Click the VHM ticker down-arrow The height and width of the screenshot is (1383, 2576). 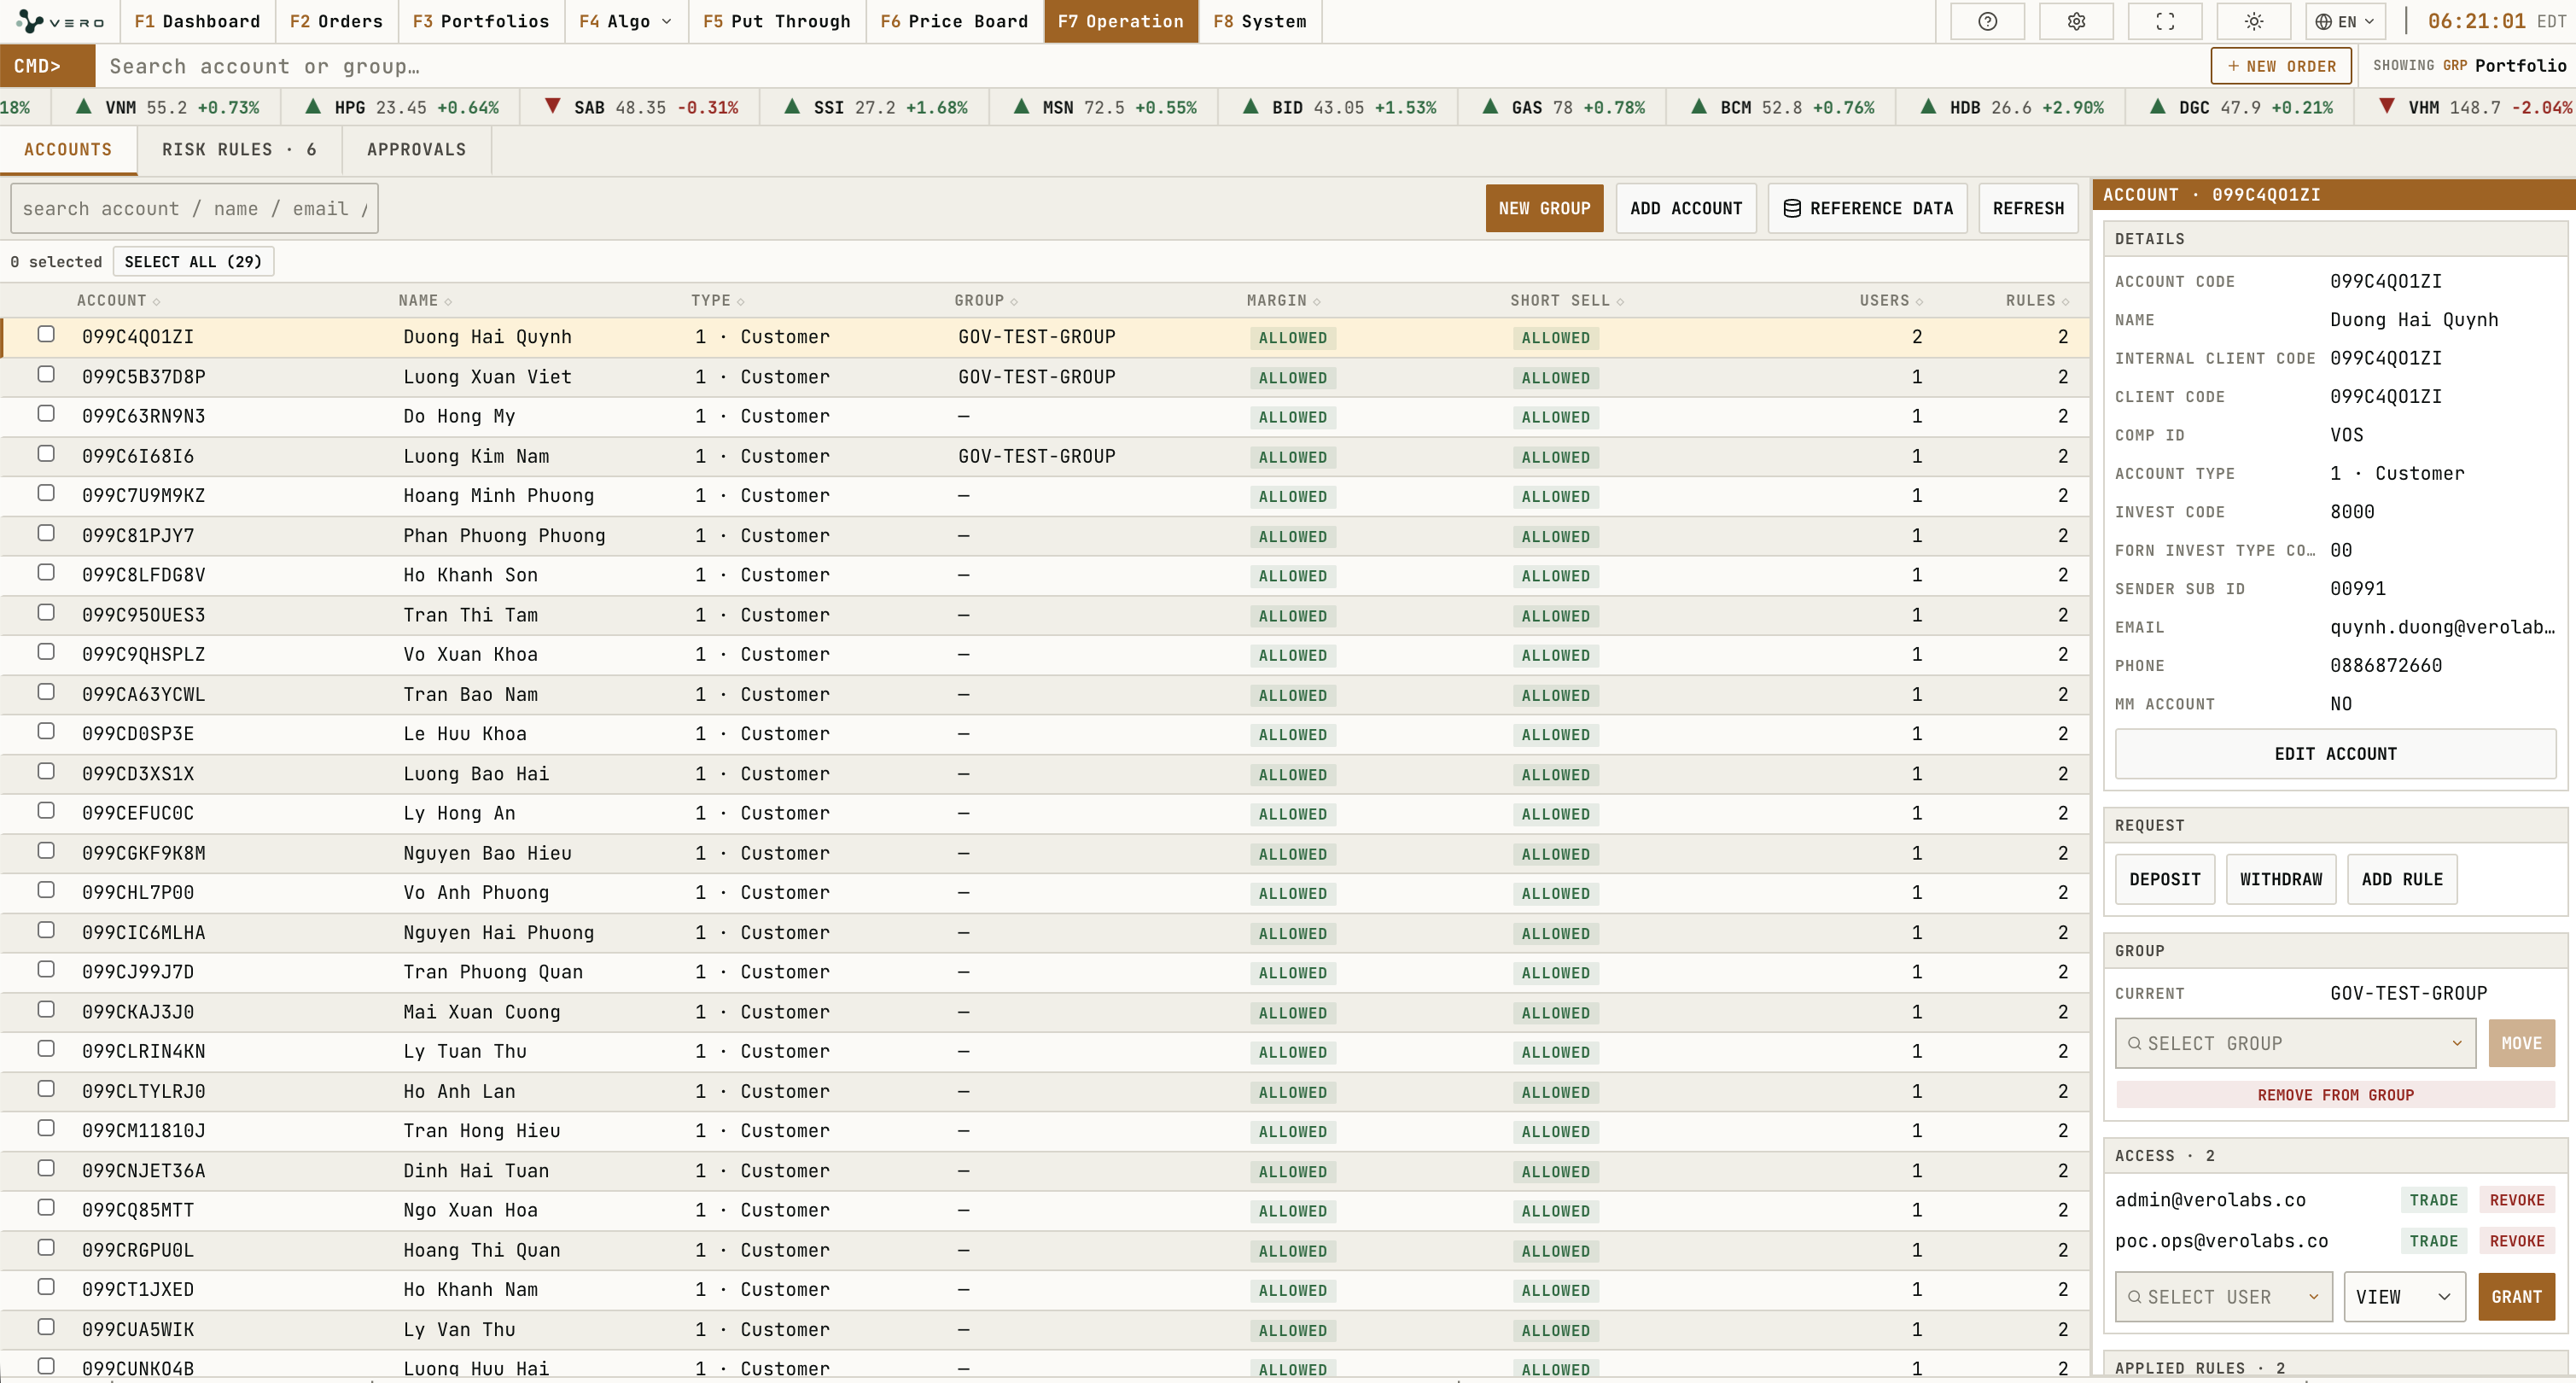[x=2387, y=106]
